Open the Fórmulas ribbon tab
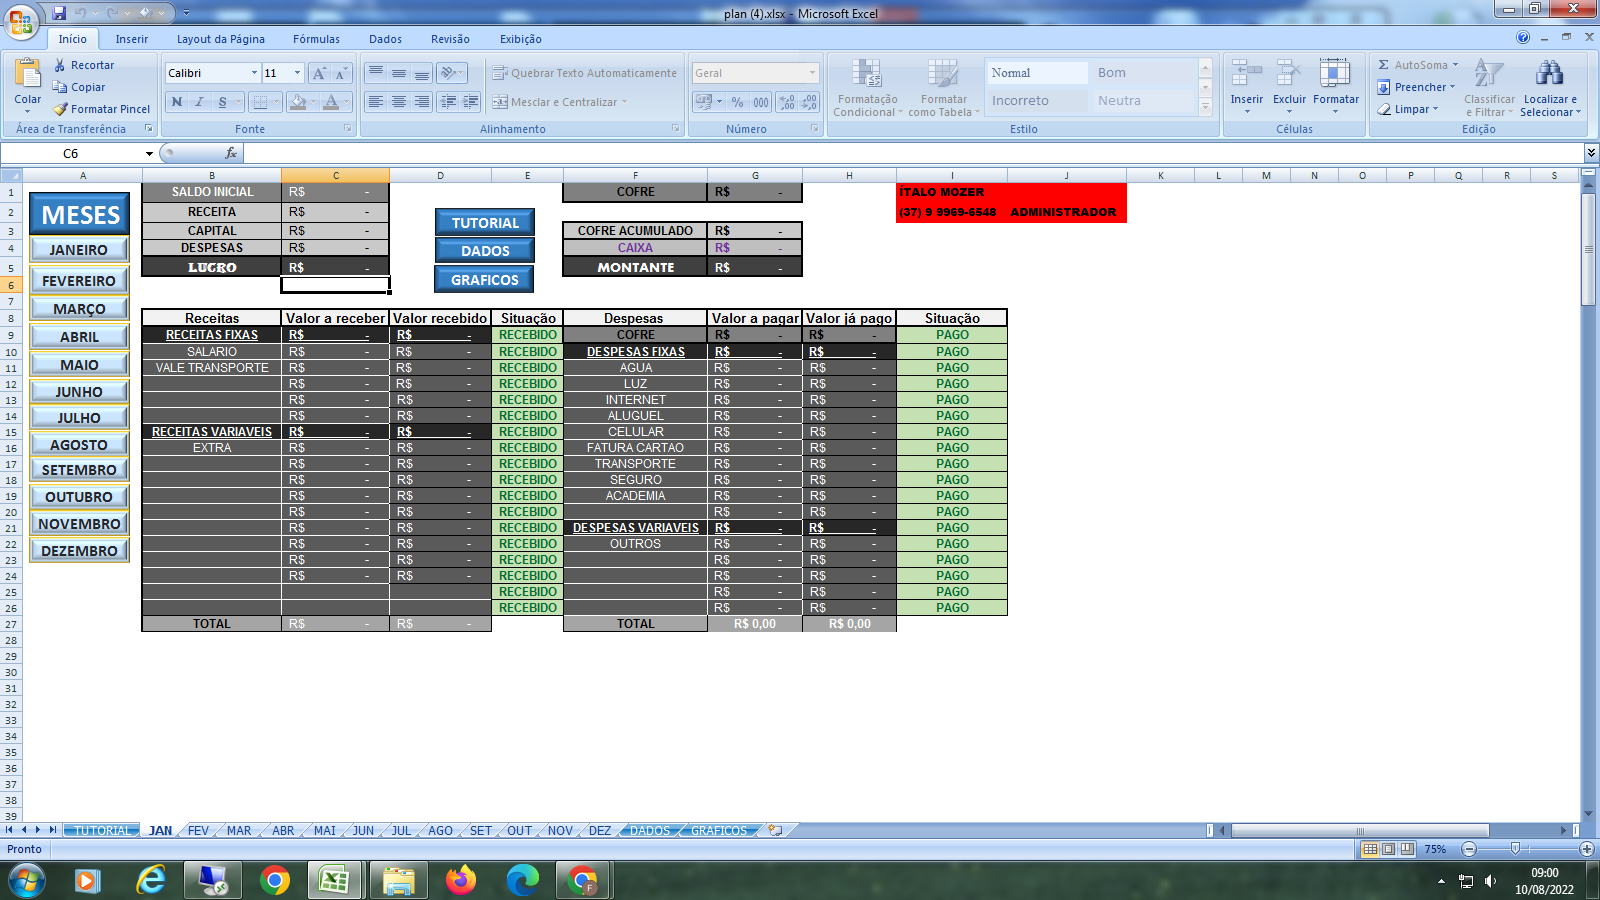This screenshot has height=900, width=1600. click(316, 39)
